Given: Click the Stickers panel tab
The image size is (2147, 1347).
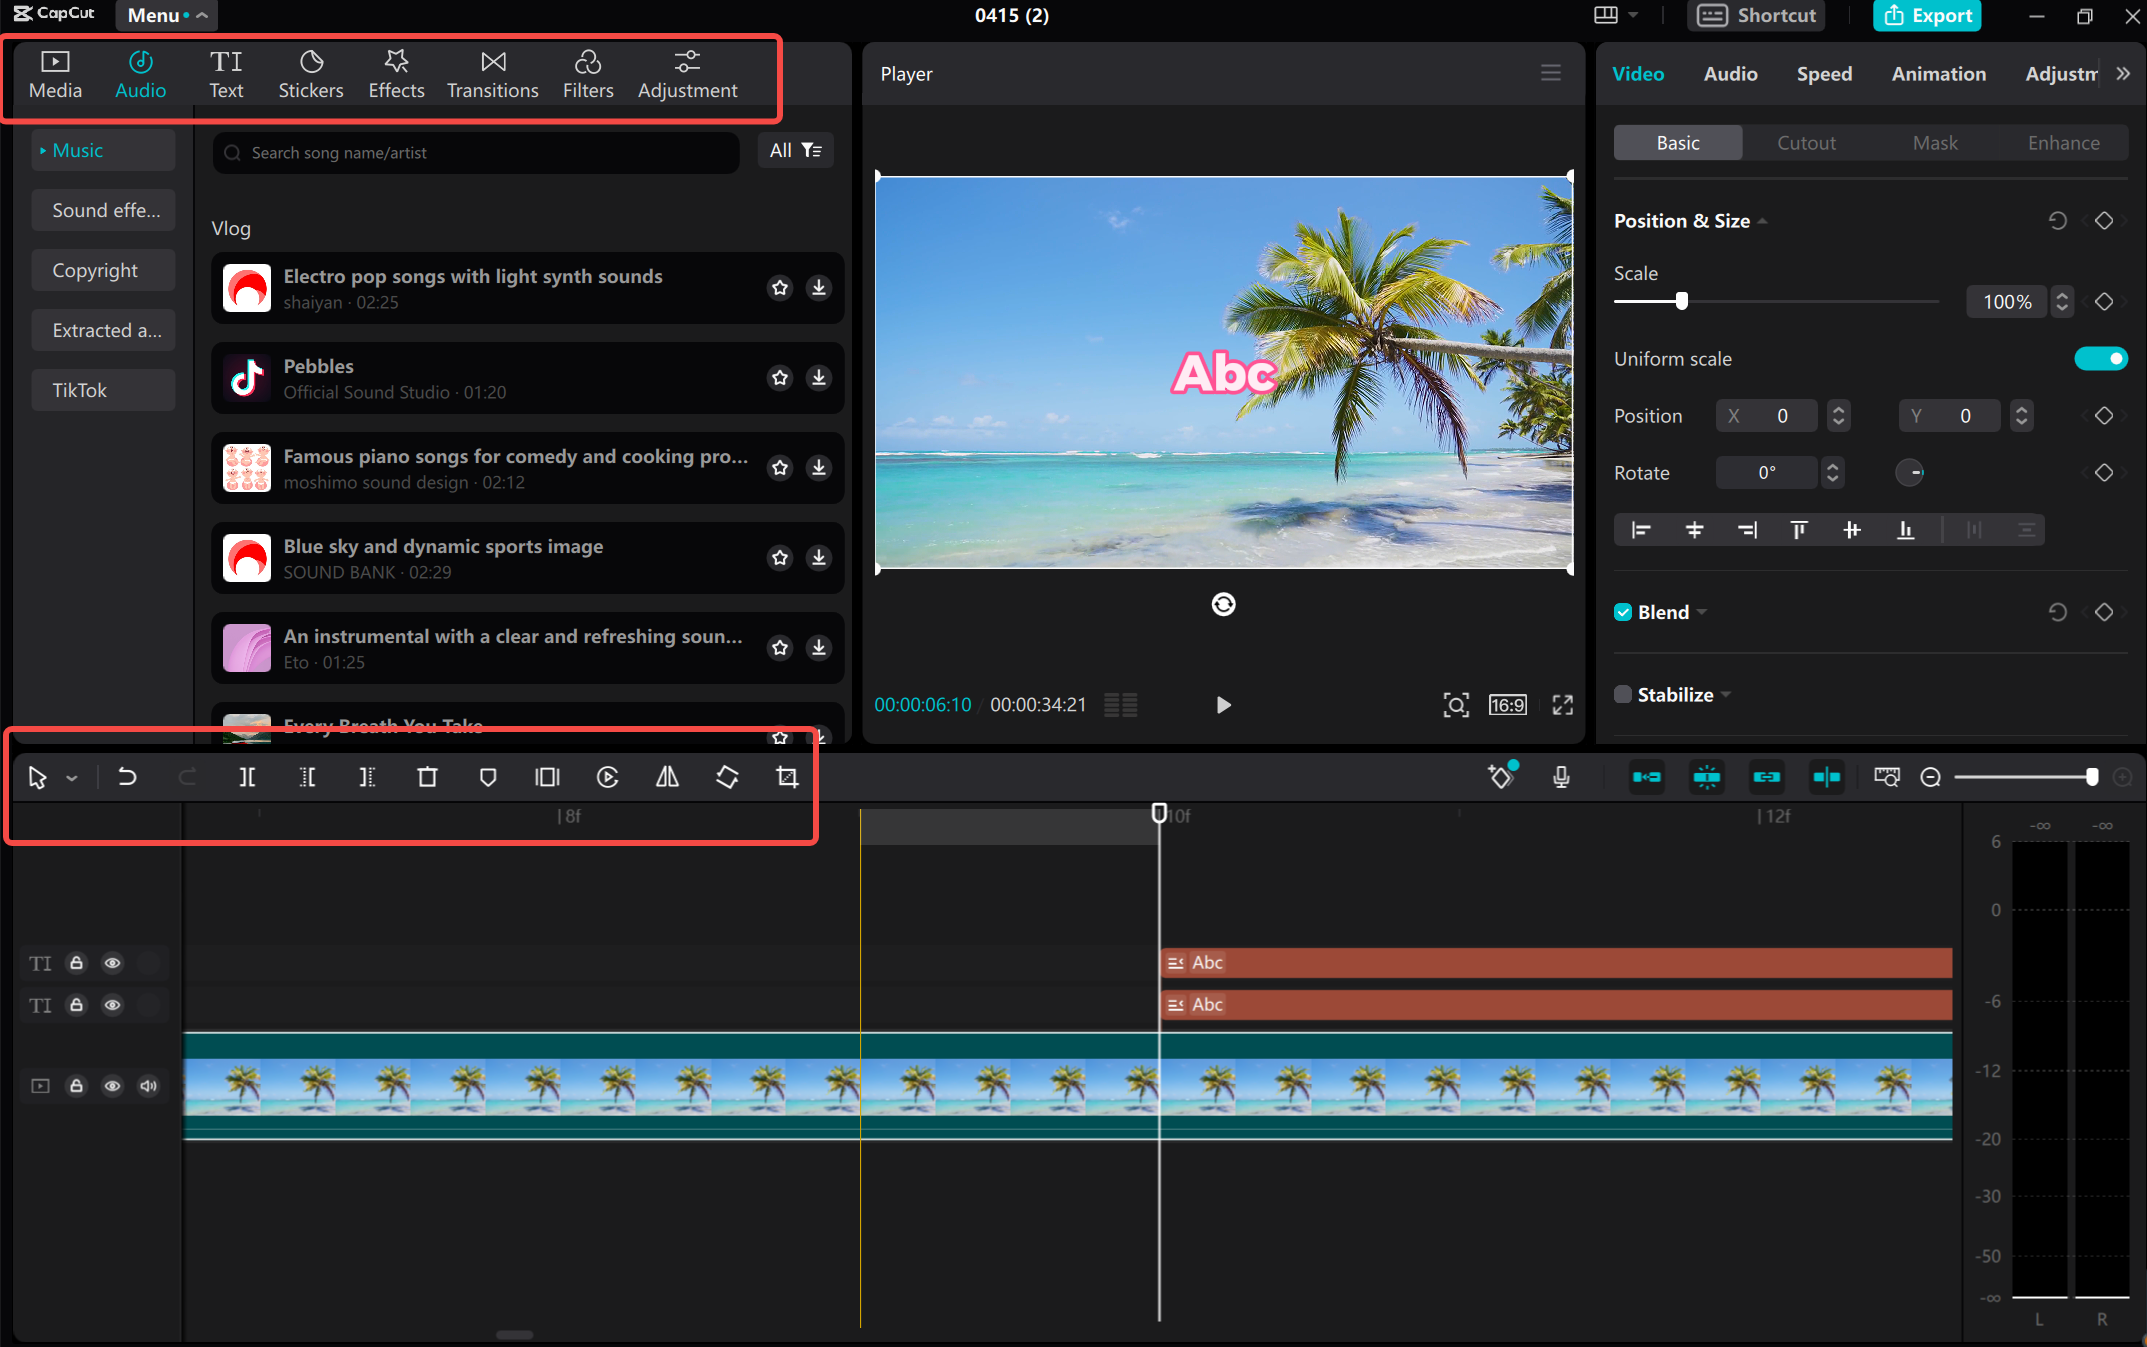Looking at the screenshot, I should tap(310, 73).
